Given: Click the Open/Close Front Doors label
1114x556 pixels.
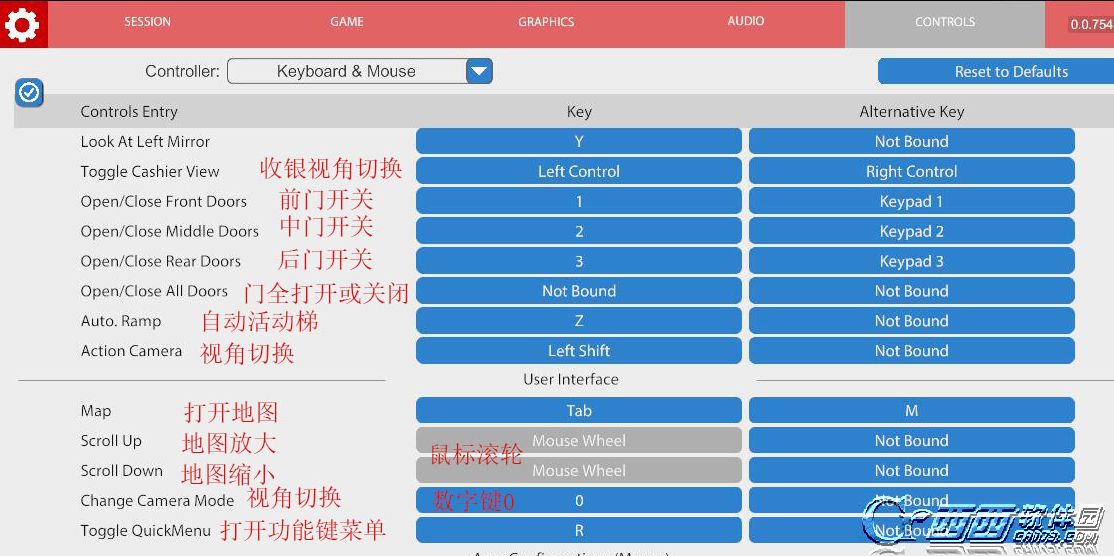Looking at the screenshot, I should click(163, 201).
